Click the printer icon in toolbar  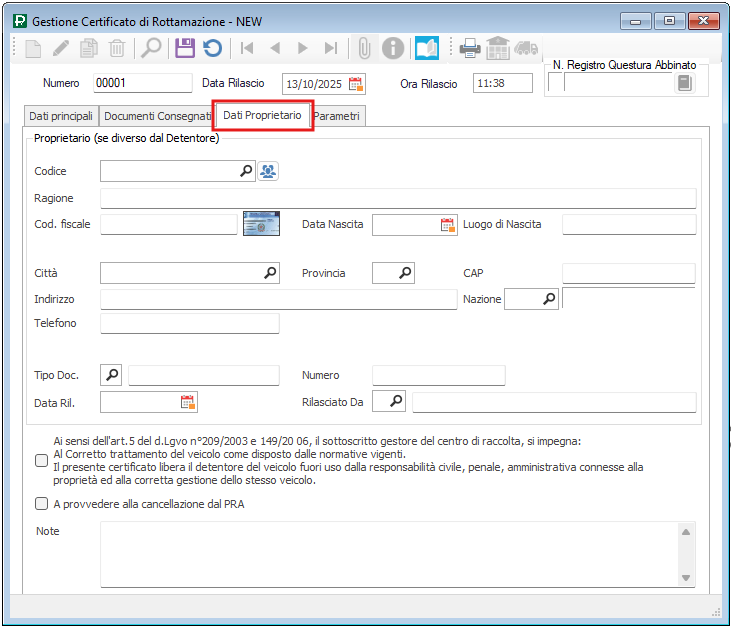(x=469, y=47)
